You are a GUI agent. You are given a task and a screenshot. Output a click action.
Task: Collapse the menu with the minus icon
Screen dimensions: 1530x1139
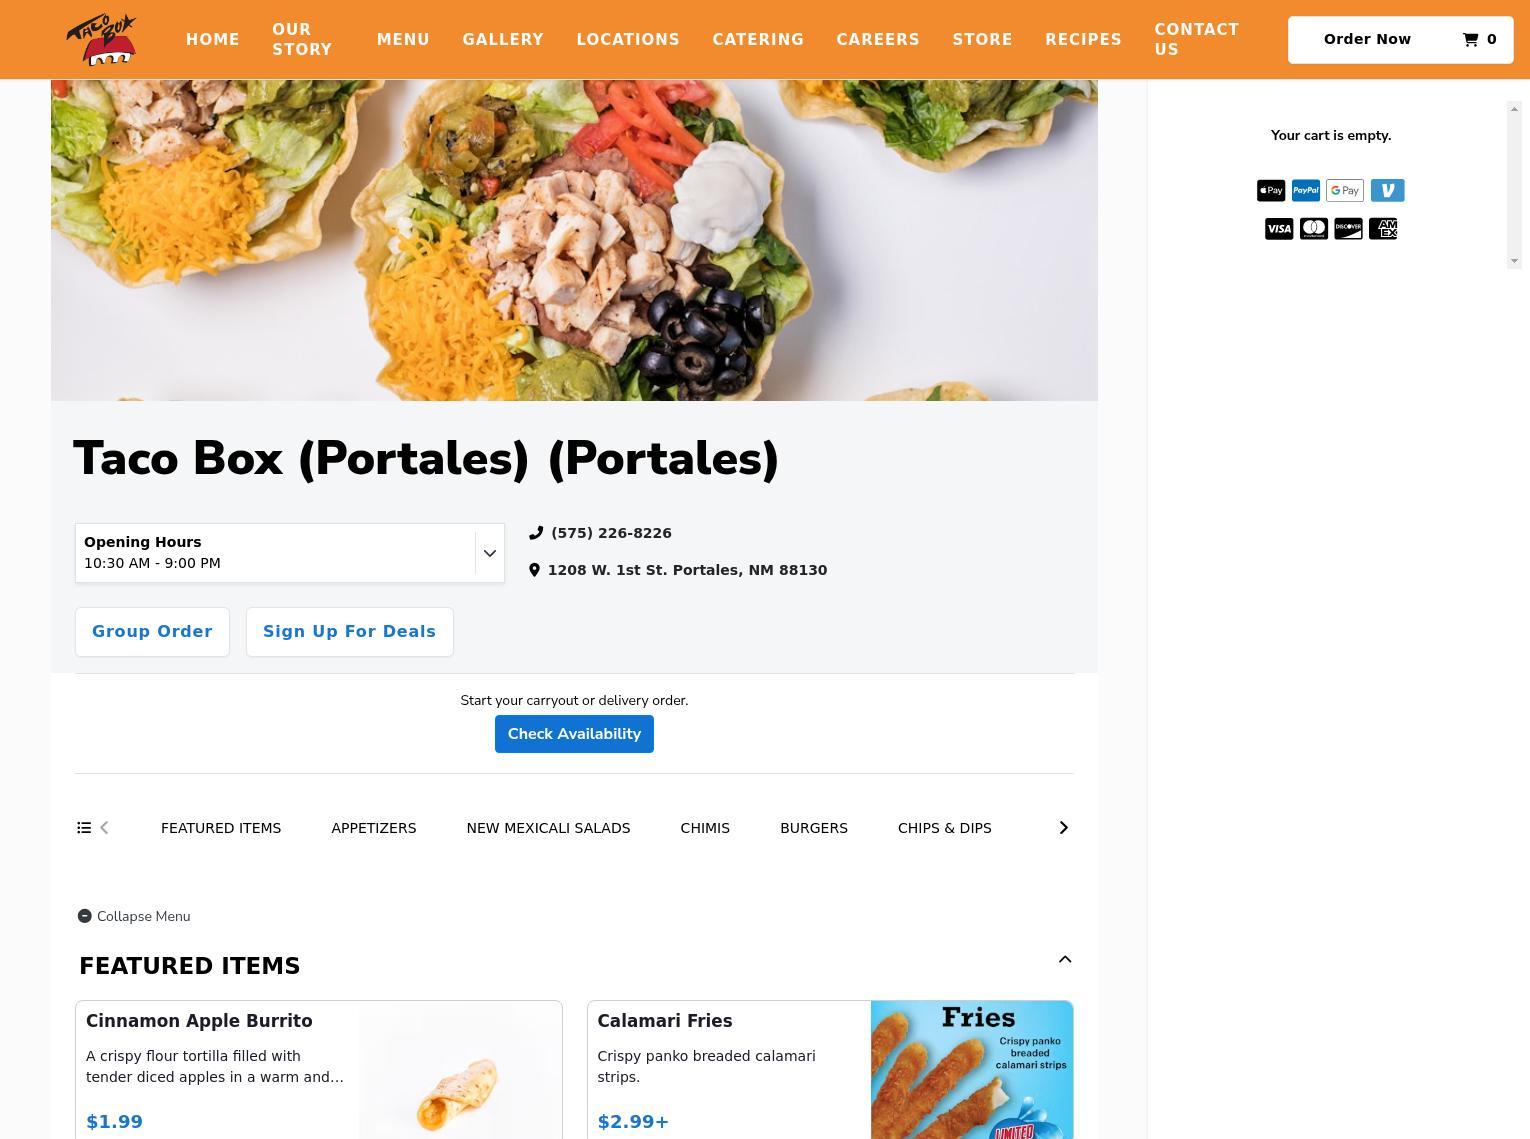[x=85, y=916]
